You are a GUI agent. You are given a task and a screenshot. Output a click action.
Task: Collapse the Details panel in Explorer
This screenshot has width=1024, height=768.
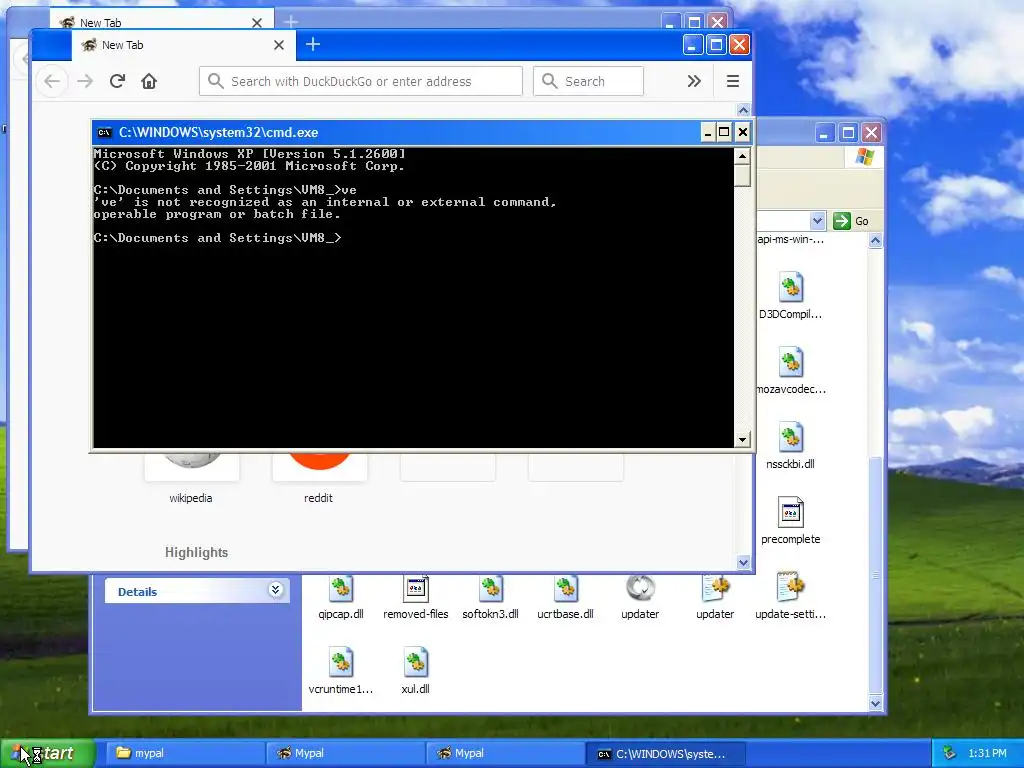(276, 590)
